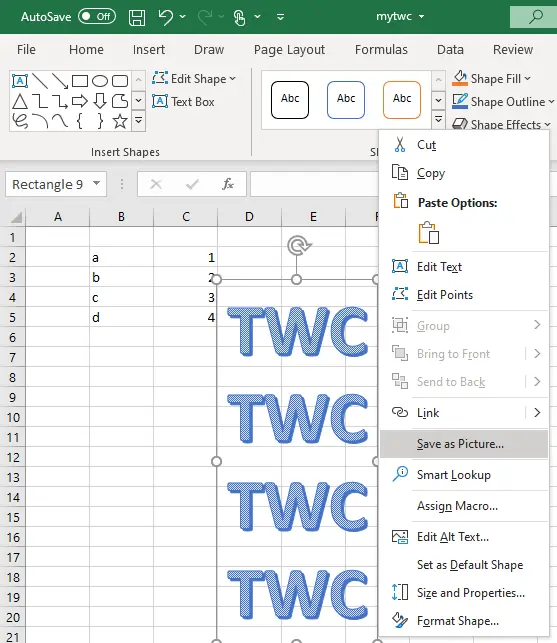Click the formula bar input field
Viewport: 557px width, 643px height.
[x=314, y=184]
